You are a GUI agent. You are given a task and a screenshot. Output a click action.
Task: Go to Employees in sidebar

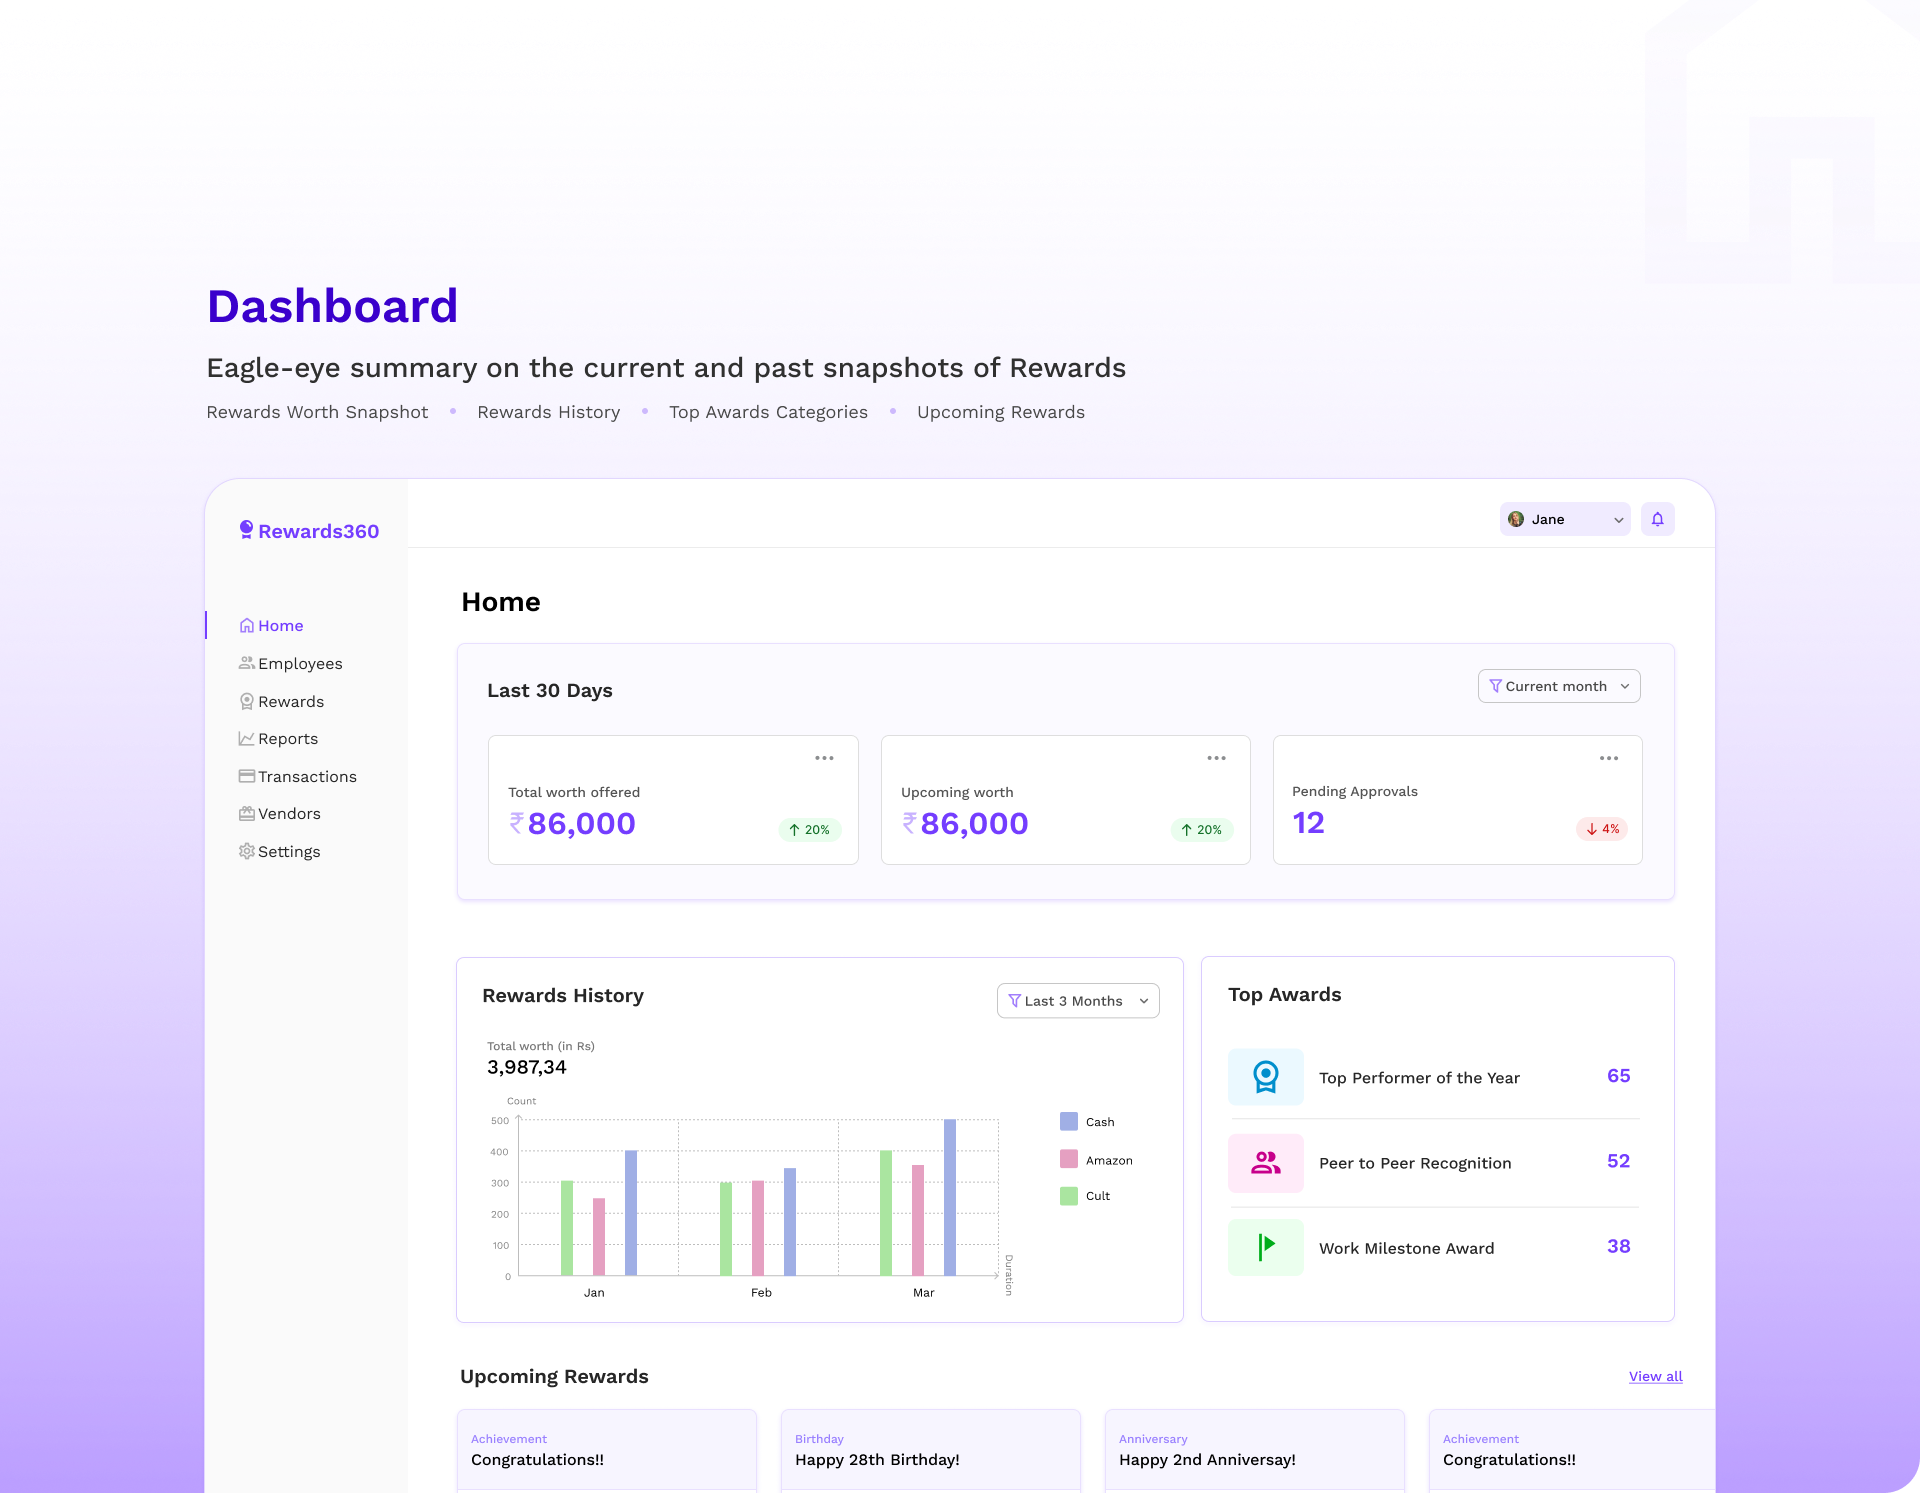[299, 664]
